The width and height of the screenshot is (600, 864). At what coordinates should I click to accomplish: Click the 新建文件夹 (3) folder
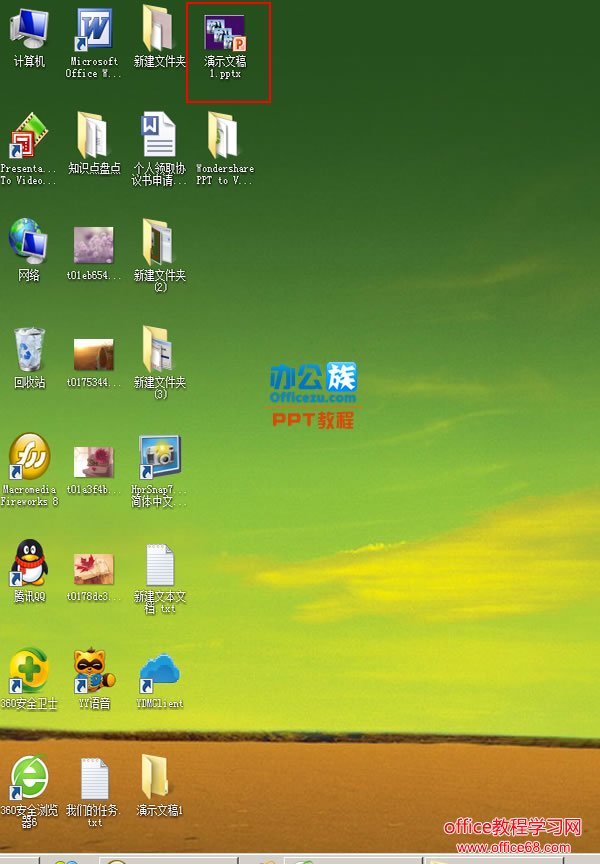pyautogui.click(x=159, y=350)
